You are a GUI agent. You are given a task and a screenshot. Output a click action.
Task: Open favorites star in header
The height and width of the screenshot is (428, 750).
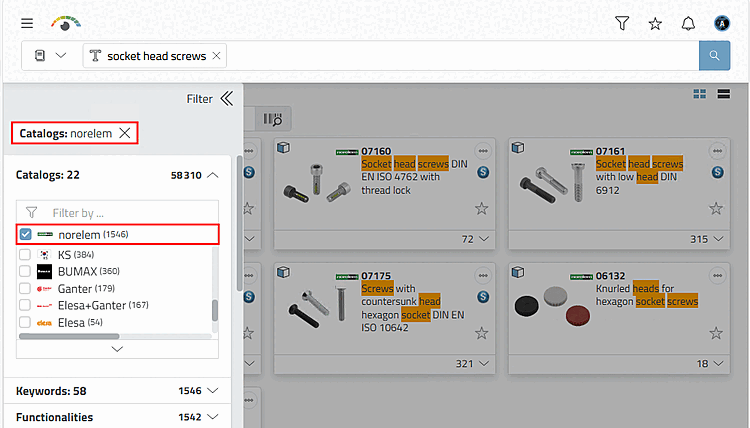(x=655, y=23)
